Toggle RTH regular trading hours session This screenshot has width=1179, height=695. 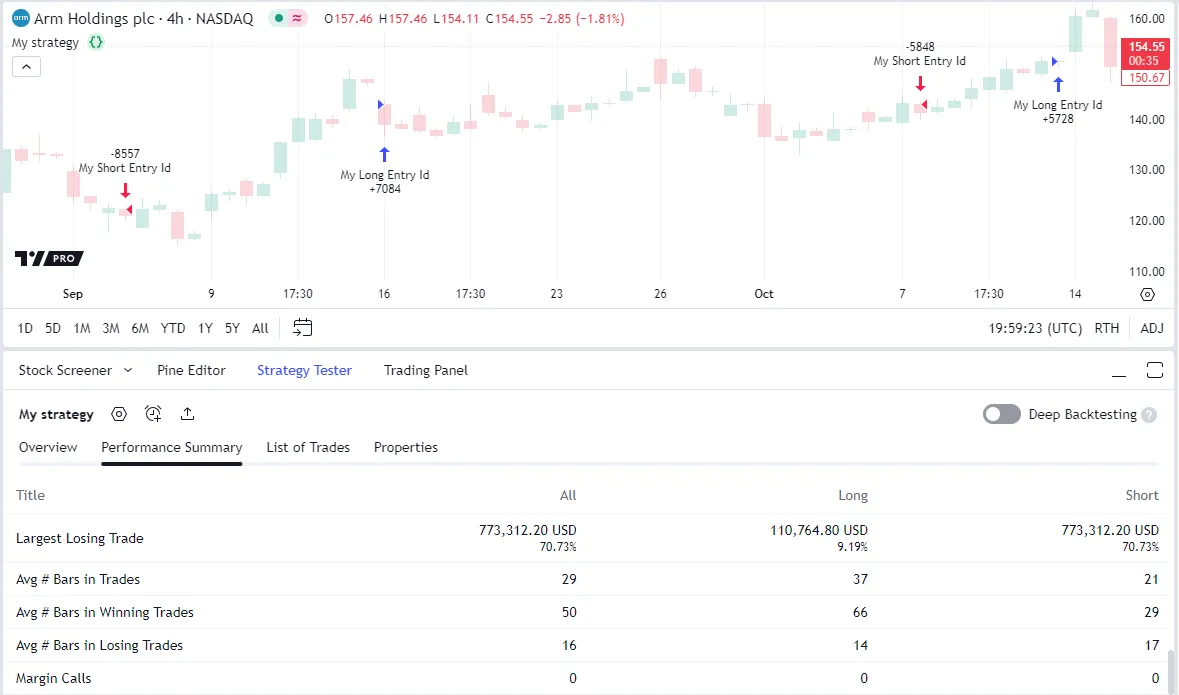point(1107,328)
